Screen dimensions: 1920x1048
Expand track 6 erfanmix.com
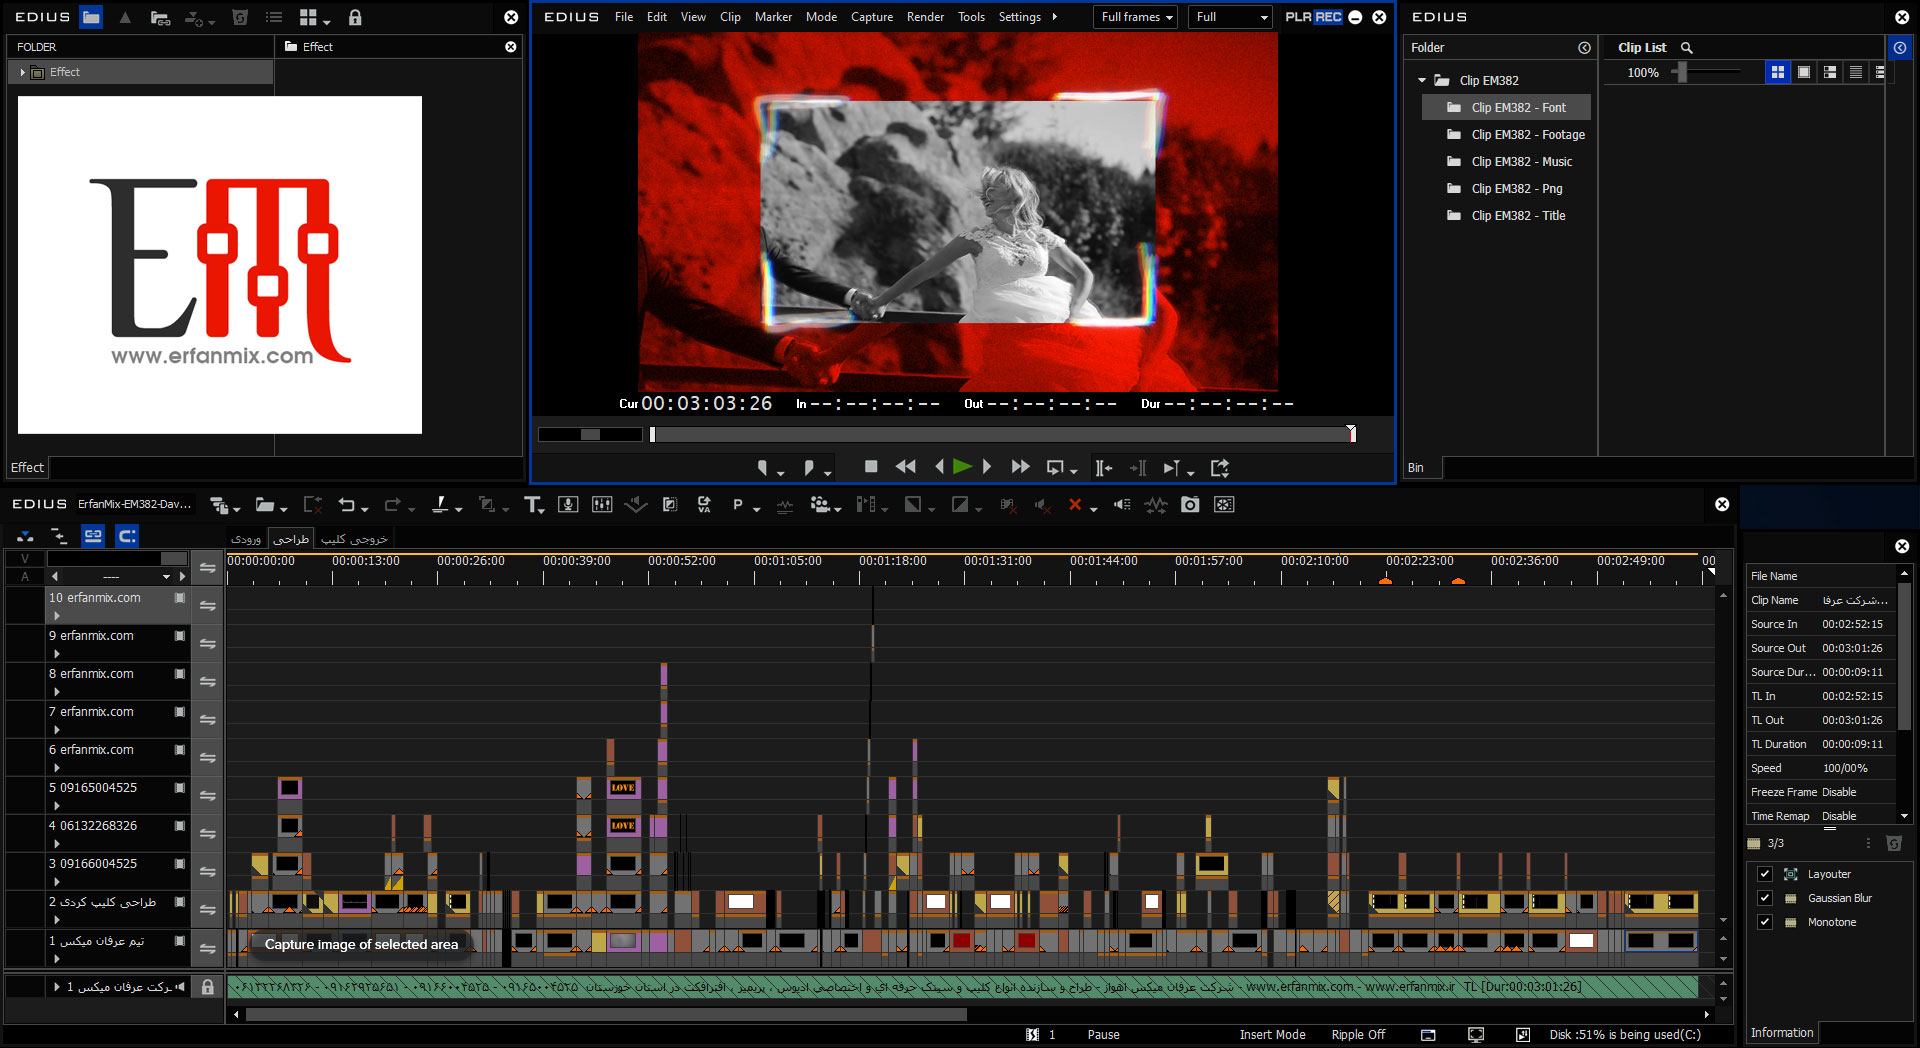(57, 768)
